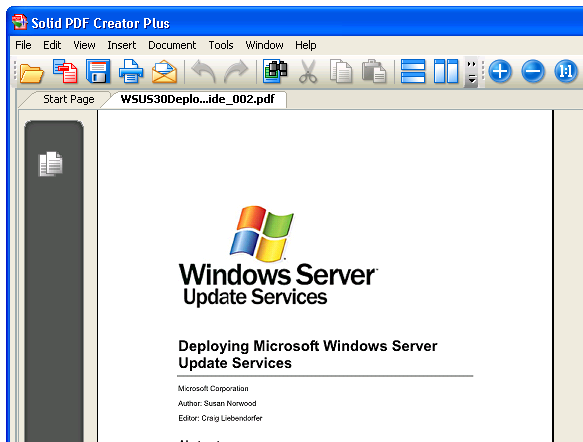The image size is (583, 442).
Task: Click the Open folder icon
Action: [32, 72]
